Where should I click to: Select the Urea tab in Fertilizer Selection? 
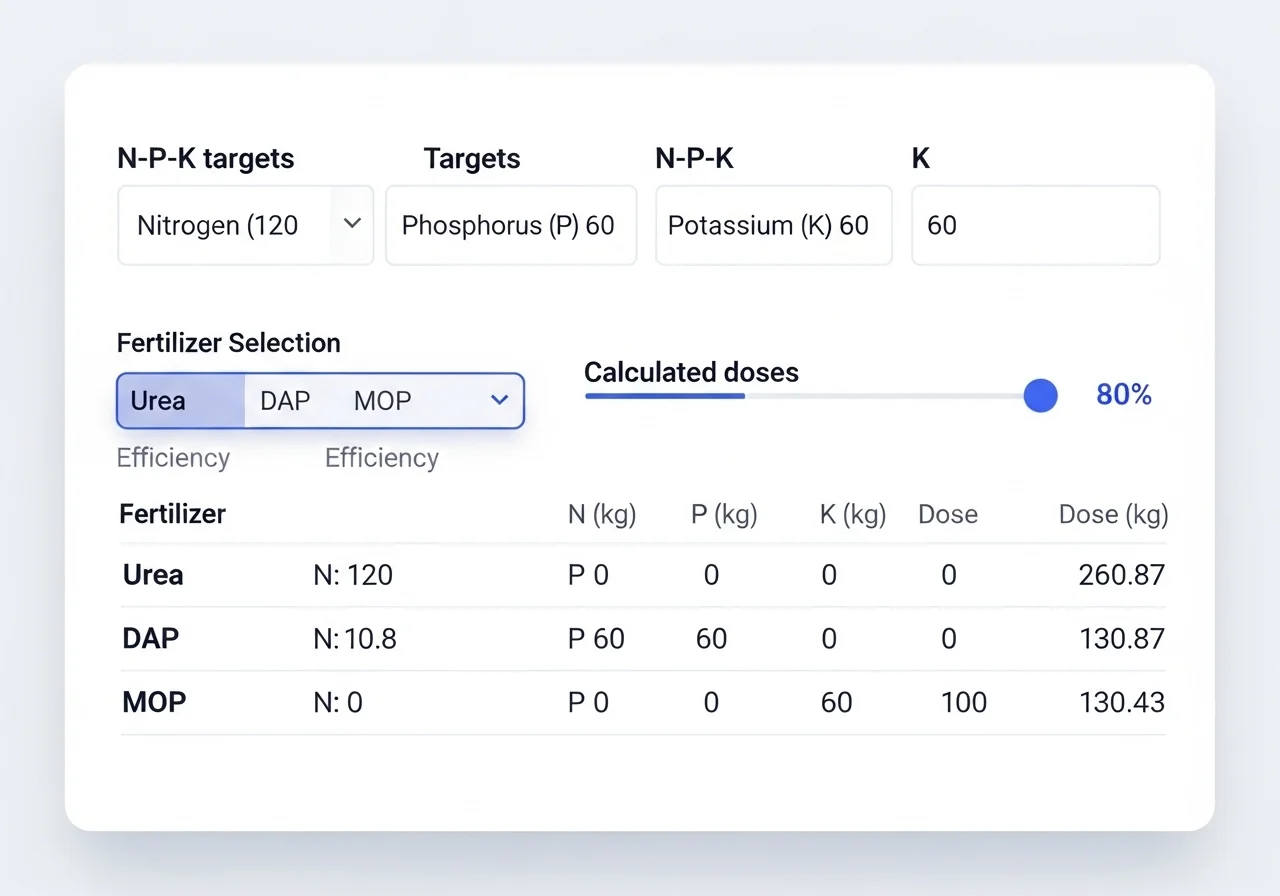point(157,400)
